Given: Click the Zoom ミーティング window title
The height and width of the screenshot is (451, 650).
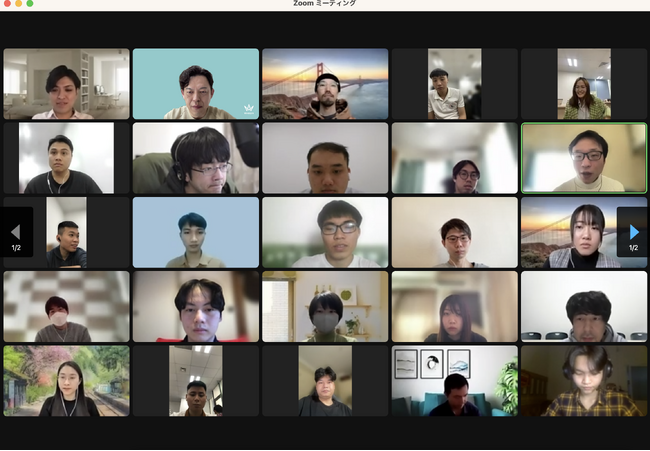Looking at the screenshot, I should point(325,3).
